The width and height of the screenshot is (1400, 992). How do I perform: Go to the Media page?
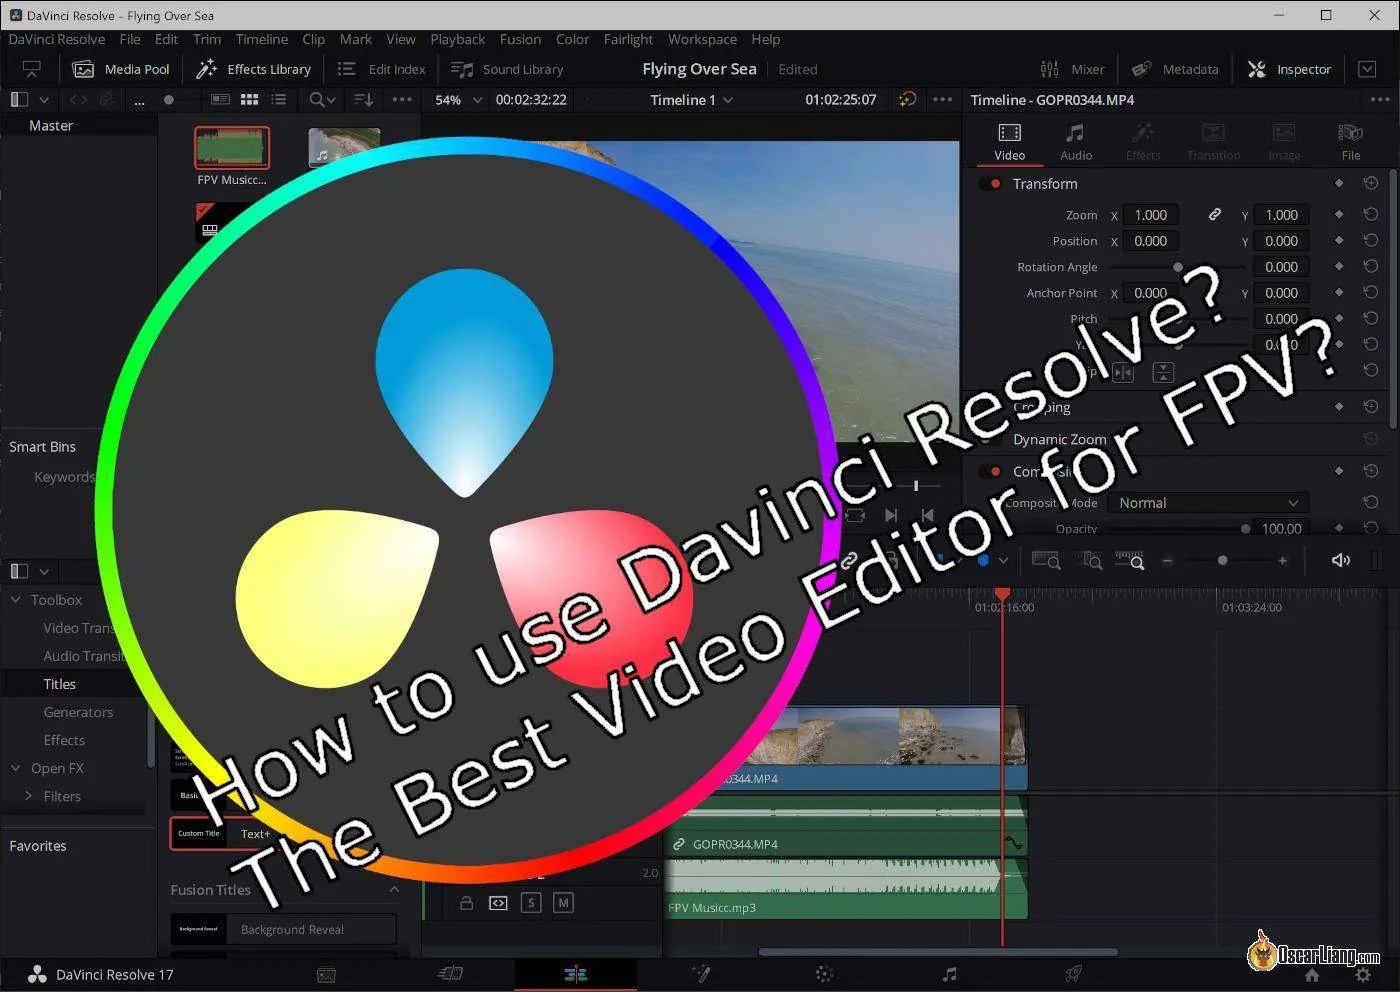pyautogui.click(x=326, y=974)
